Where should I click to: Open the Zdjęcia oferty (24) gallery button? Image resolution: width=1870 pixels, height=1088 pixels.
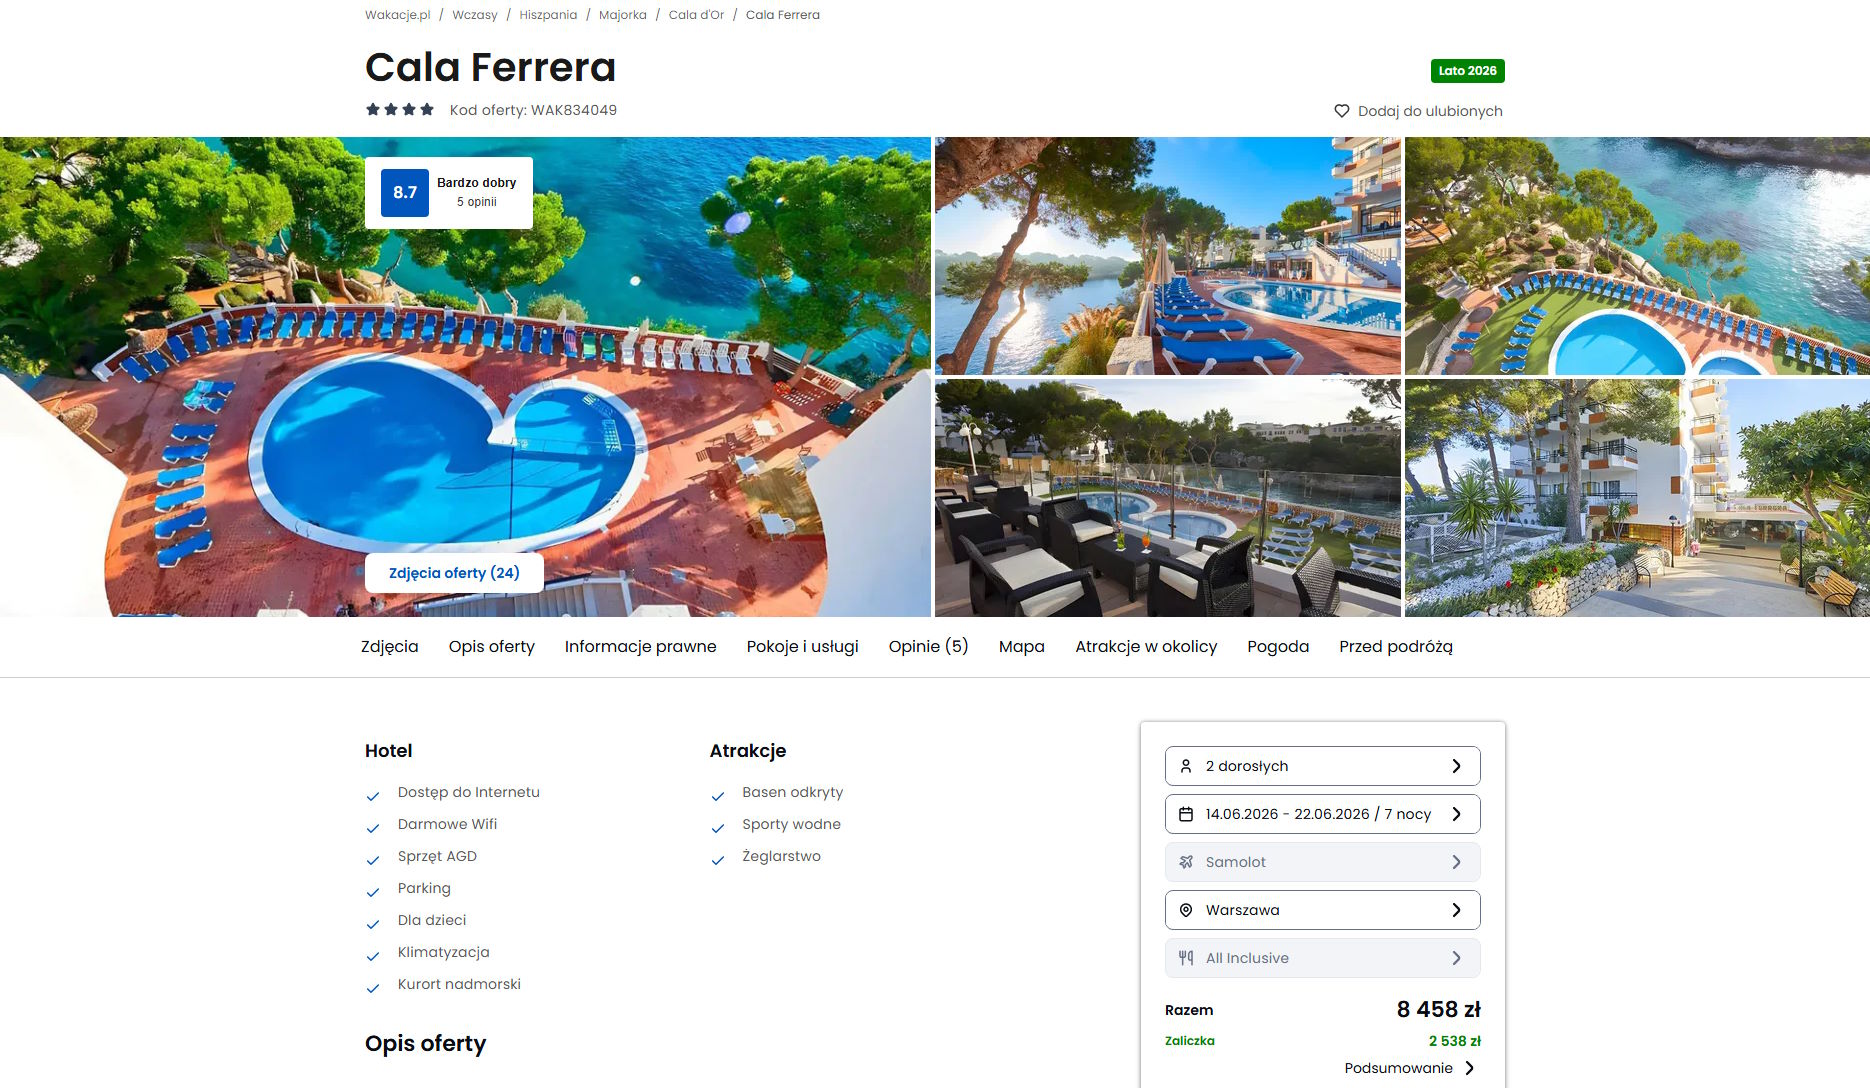(x=454, y=573)
